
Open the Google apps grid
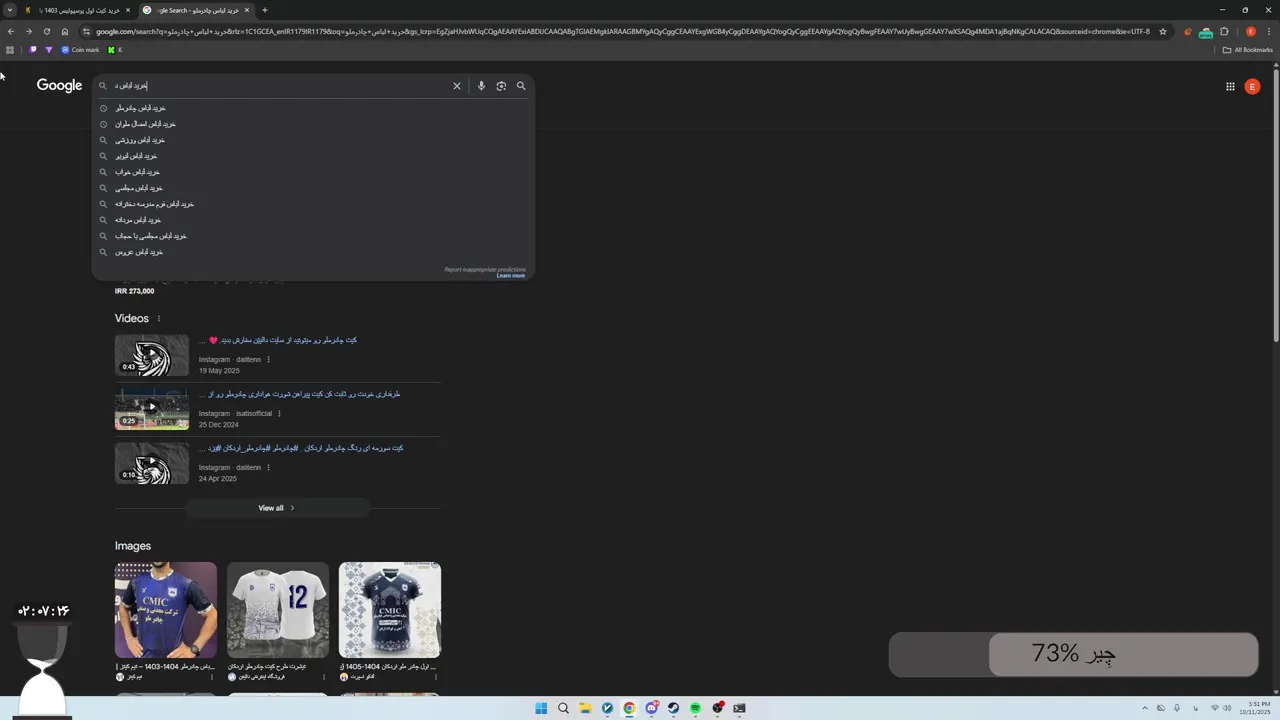(x=1230, y=86)
